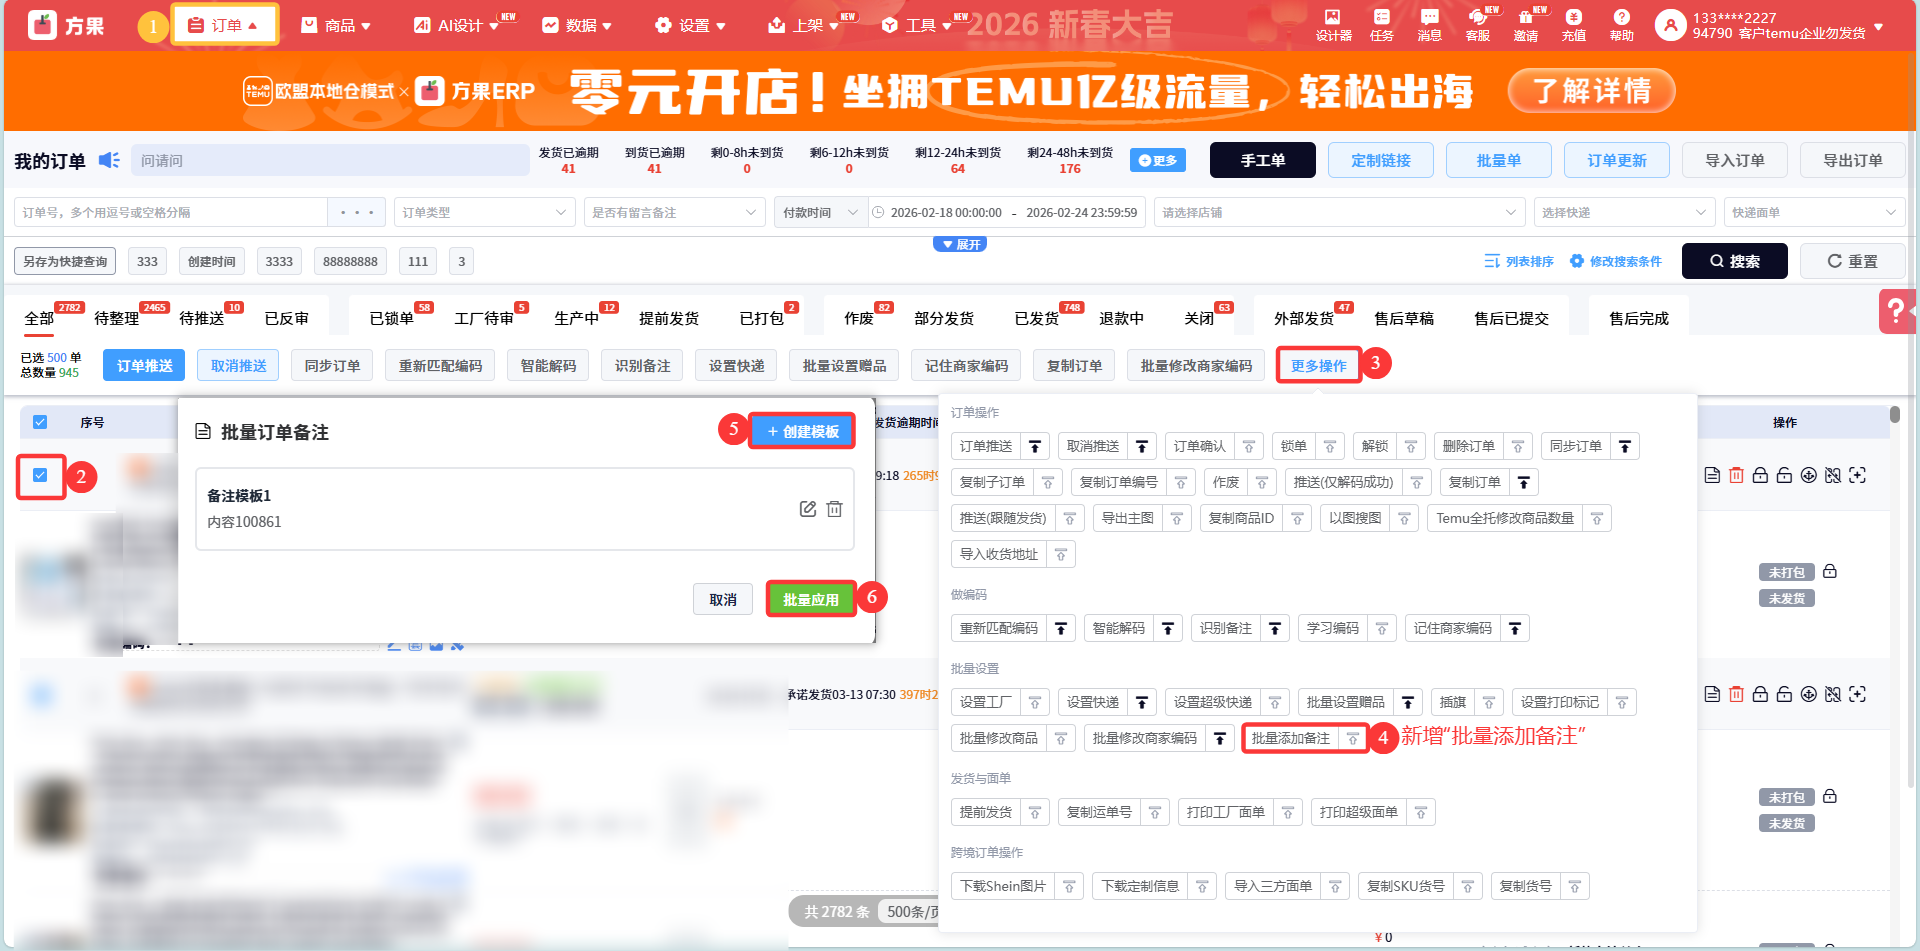The width and height of the screenshot is (1920, 951).
Task: Switch to the 待整理 tab
Action: [117, 318]
